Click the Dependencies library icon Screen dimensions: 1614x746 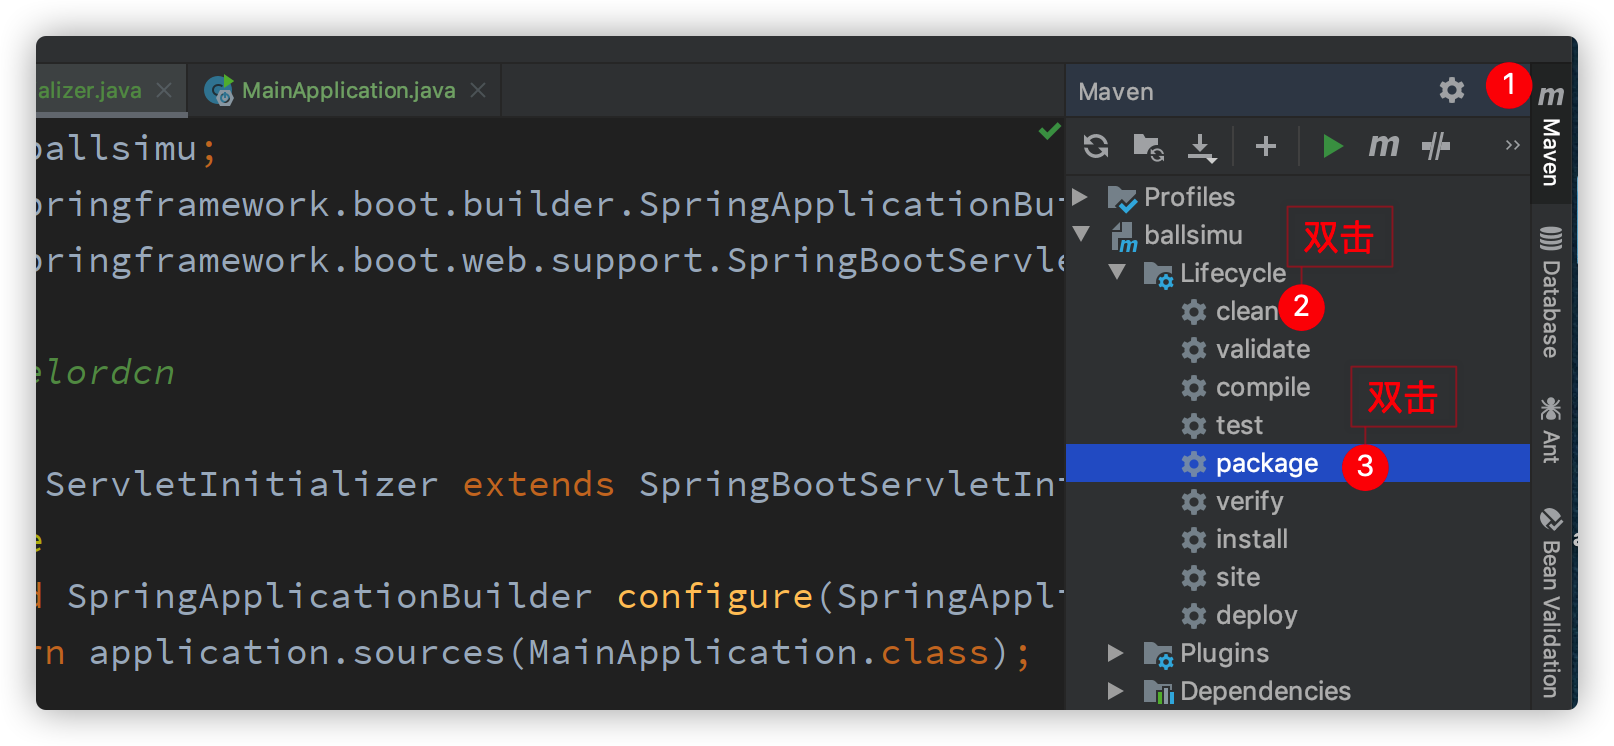tap(1158, 692)
